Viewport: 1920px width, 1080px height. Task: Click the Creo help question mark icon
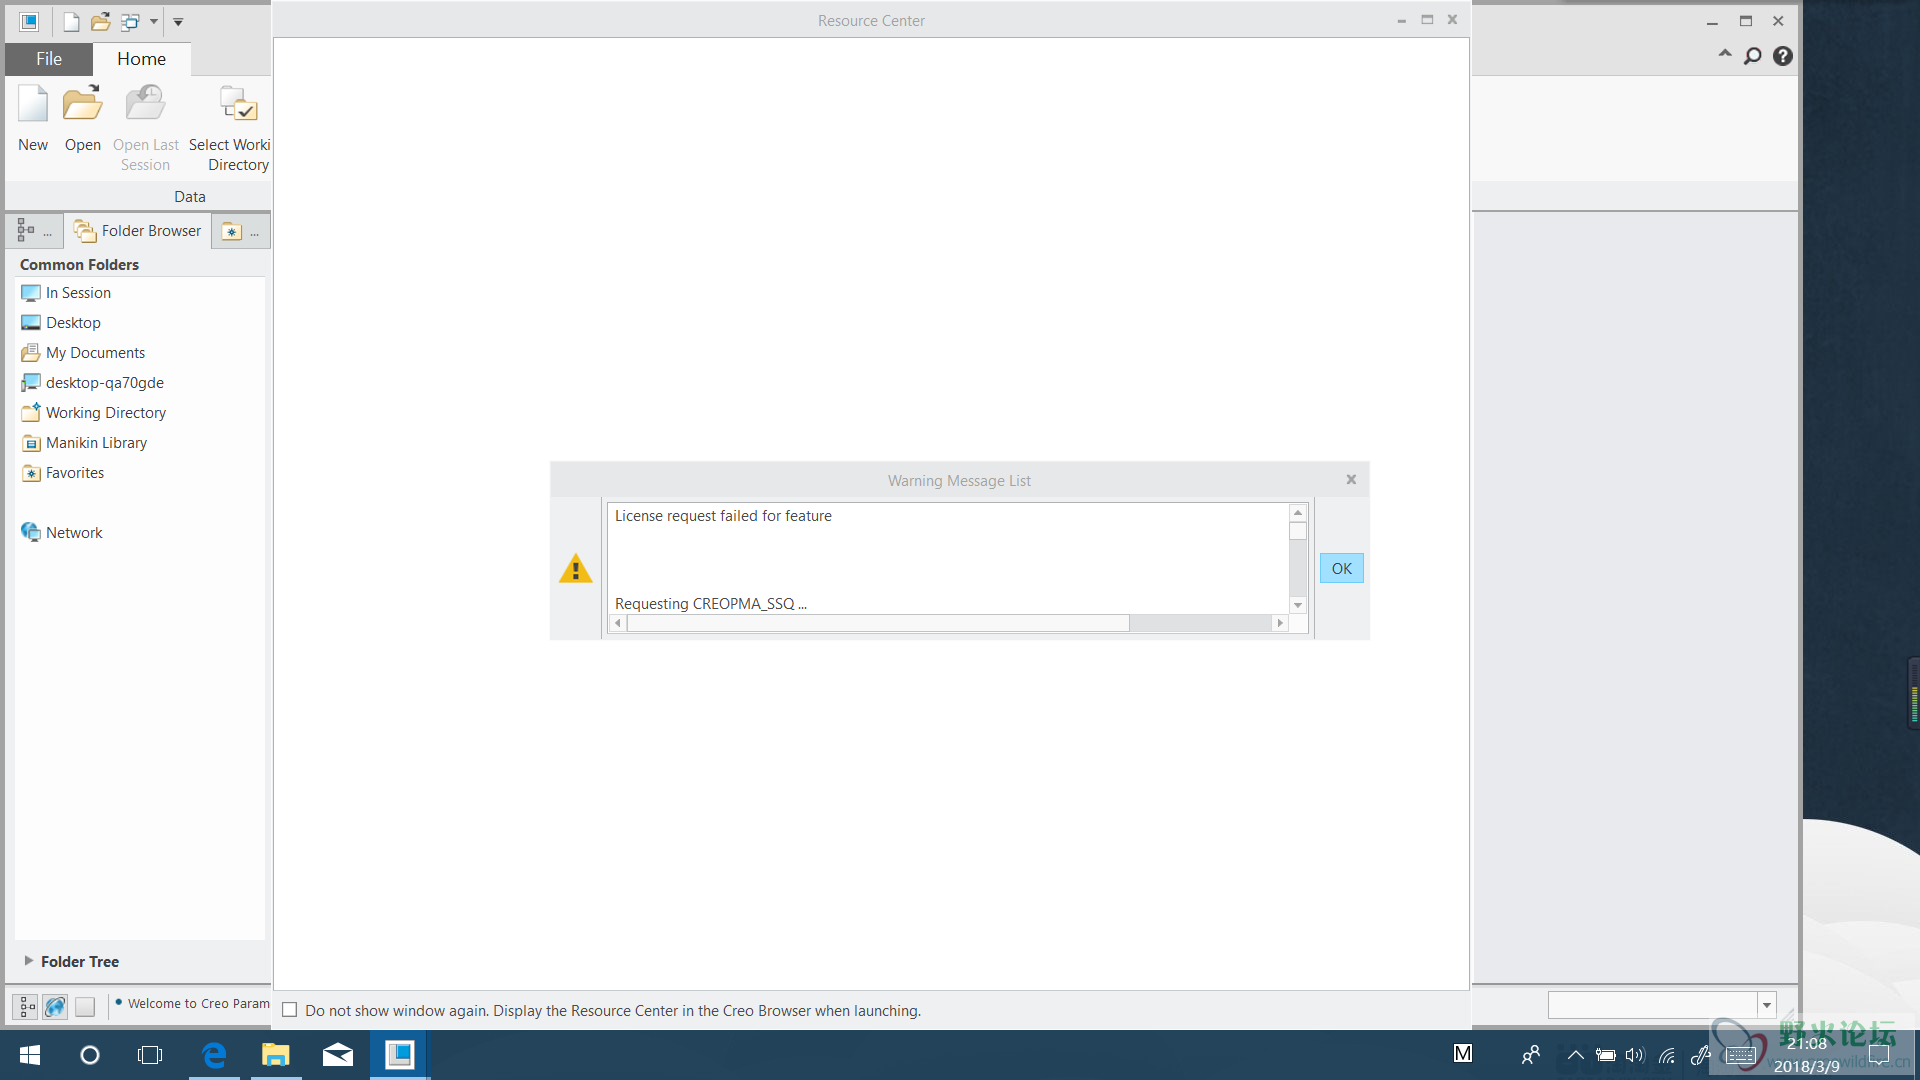tap(1782, 56)
